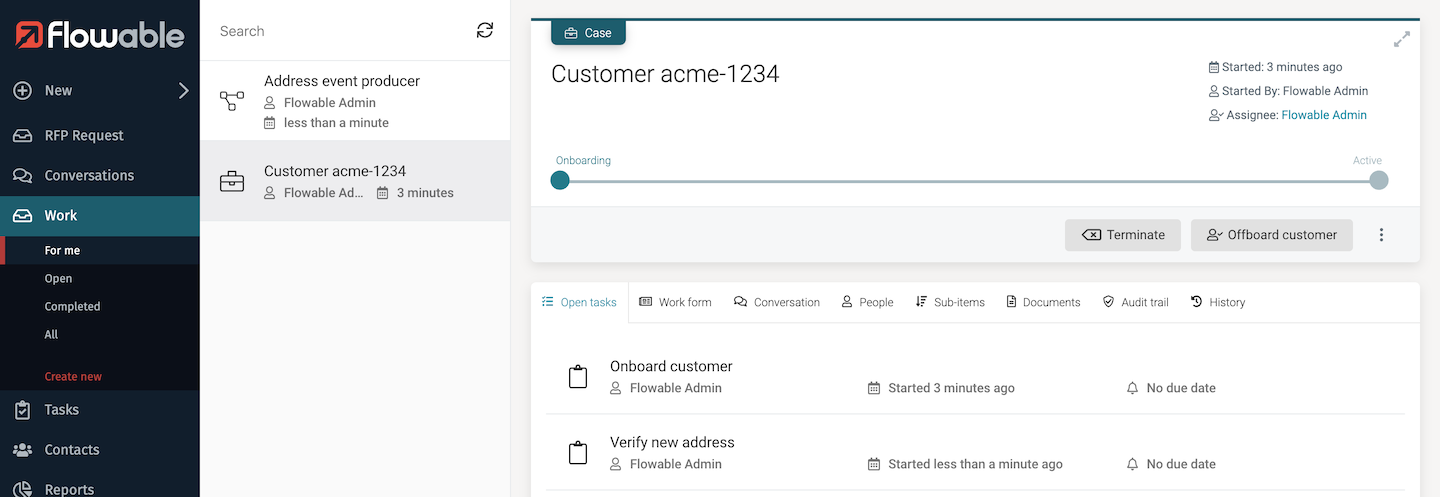The height and width of the screenshot is (497, 1440).
Task: Click the clipboard icon for Onboard customer
Action: [578, 377]
